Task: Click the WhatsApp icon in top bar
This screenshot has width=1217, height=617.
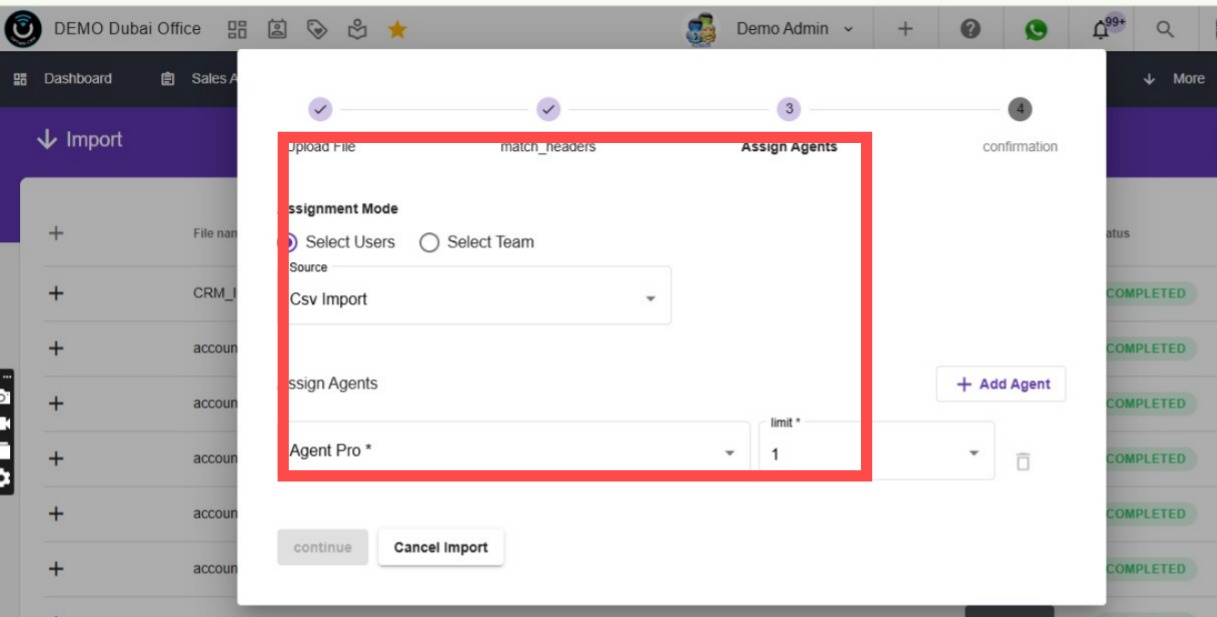Action: tap(1036, 30)
